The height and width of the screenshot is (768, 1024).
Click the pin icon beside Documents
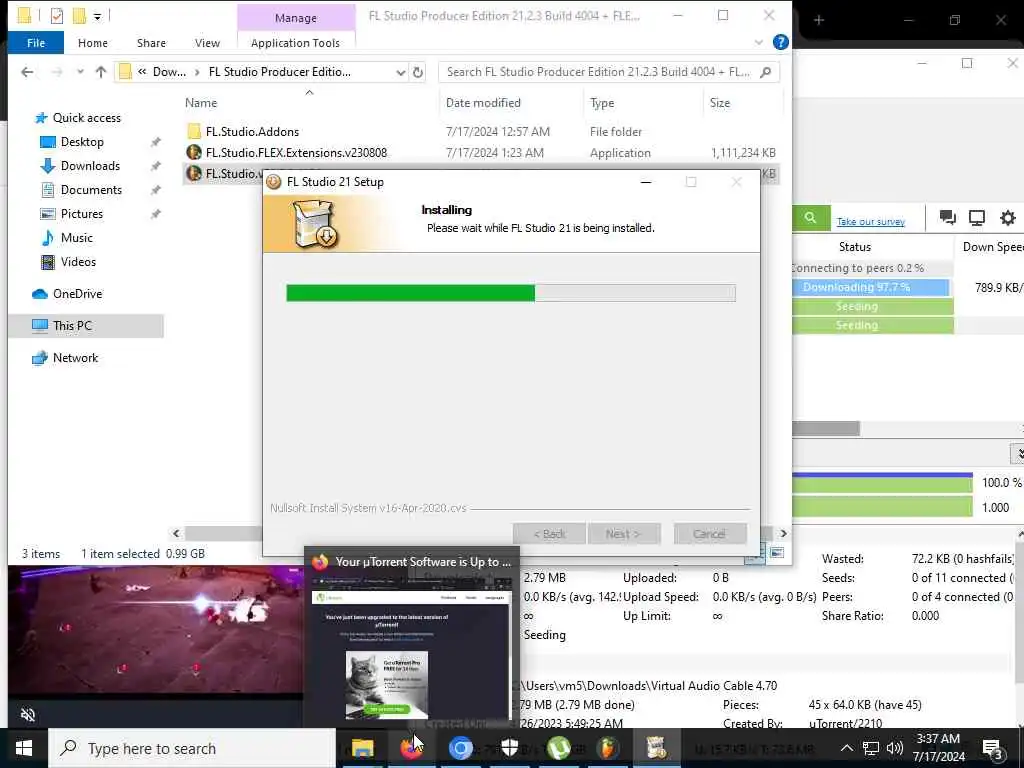point(155,190)
